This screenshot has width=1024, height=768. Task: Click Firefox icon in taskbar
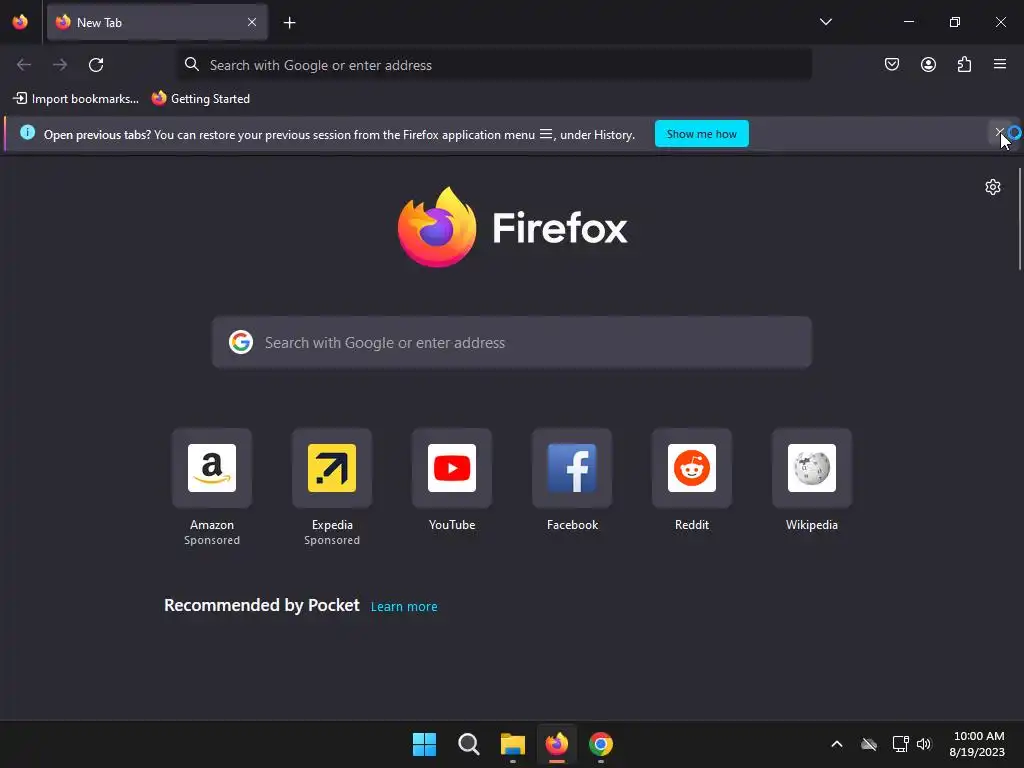coord(556,744)
